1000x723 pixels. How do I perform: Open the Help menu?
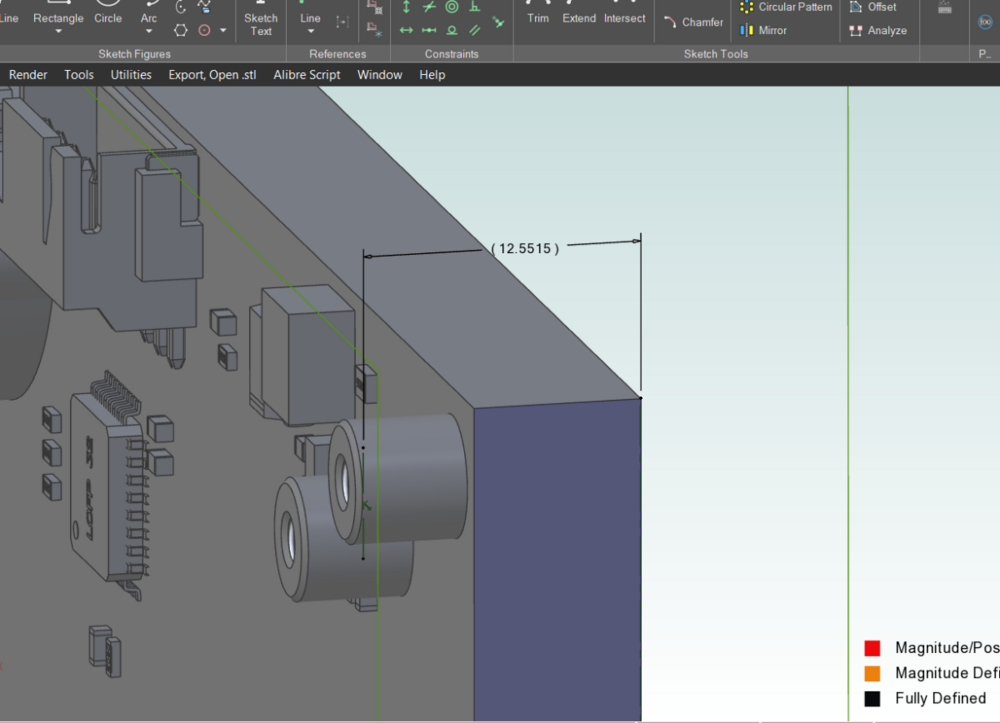(x=432, y=75)
